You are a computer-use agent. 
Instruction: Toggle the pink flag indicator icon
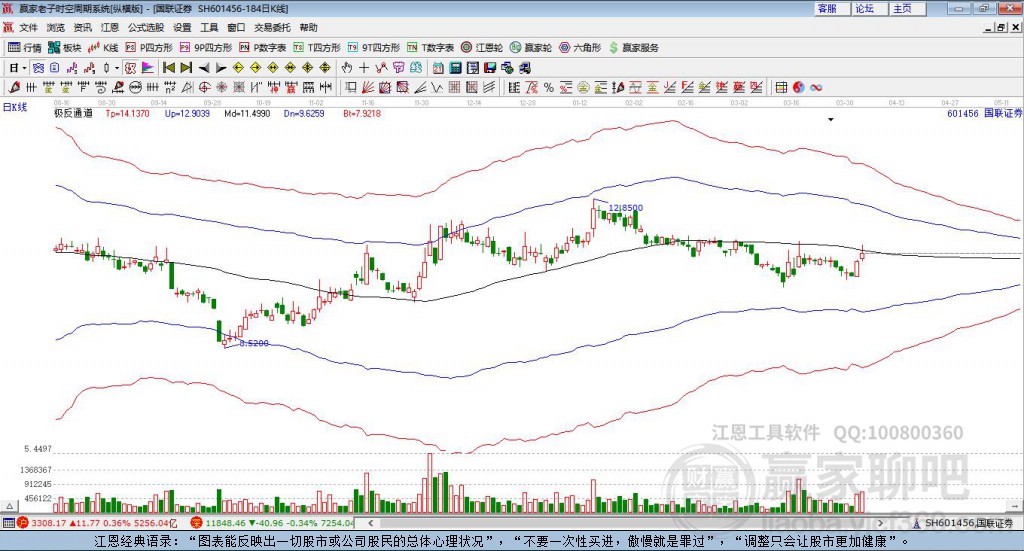[148, 68]
